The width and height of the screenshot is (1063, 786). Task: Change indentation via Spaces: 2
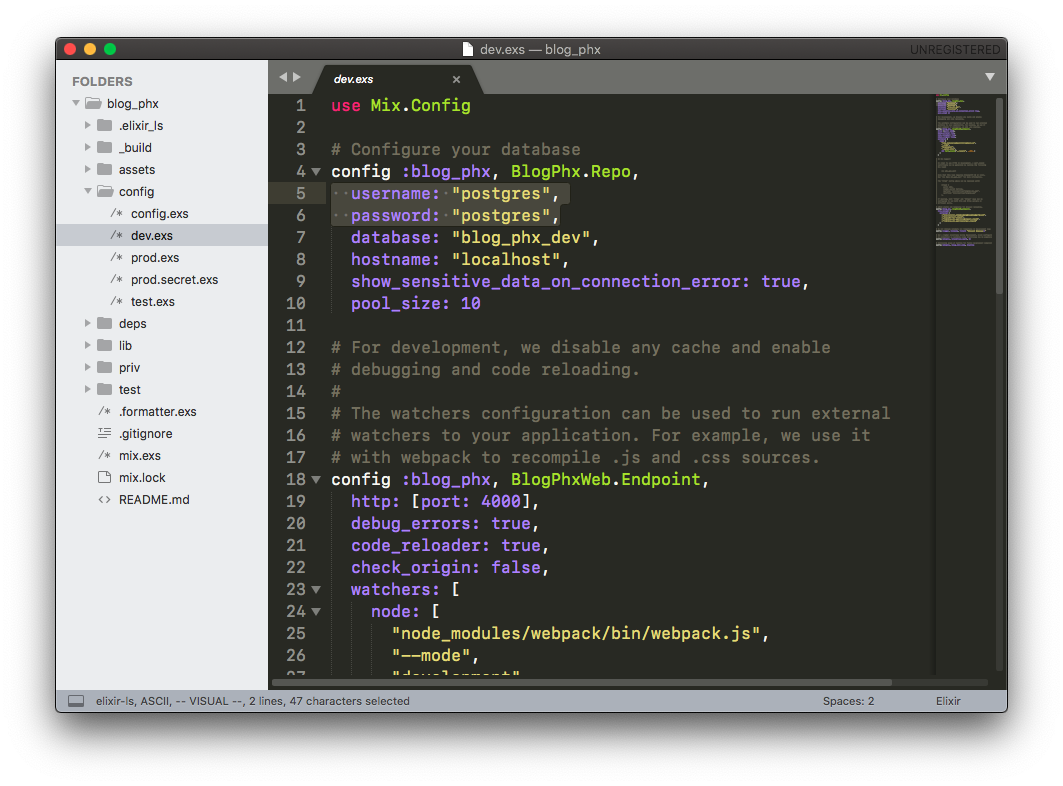[848, 701]
